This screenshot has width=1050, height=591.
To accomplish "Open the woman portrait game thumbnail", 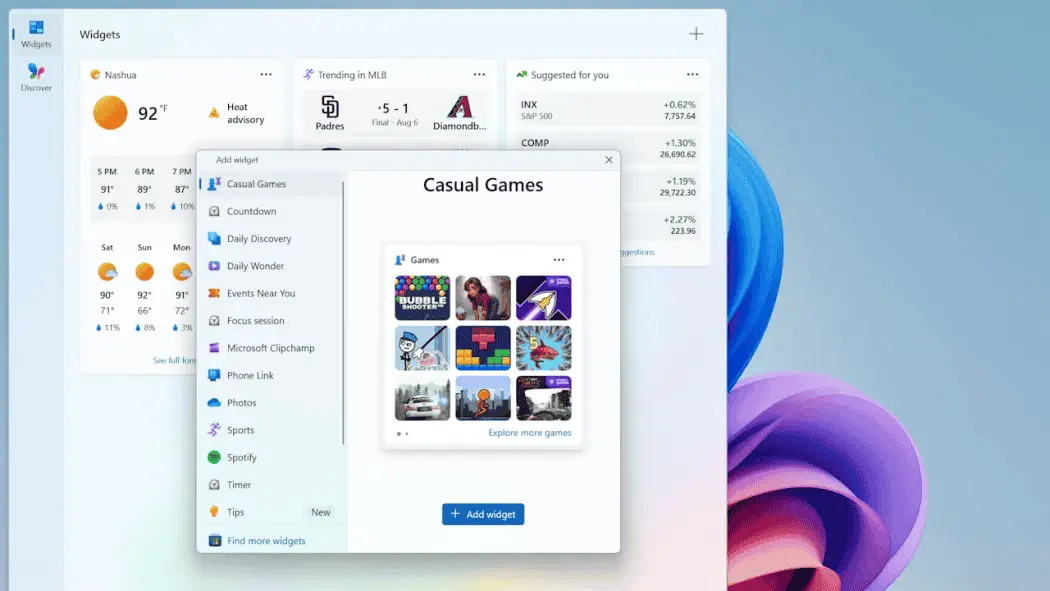I will point(483,298).
